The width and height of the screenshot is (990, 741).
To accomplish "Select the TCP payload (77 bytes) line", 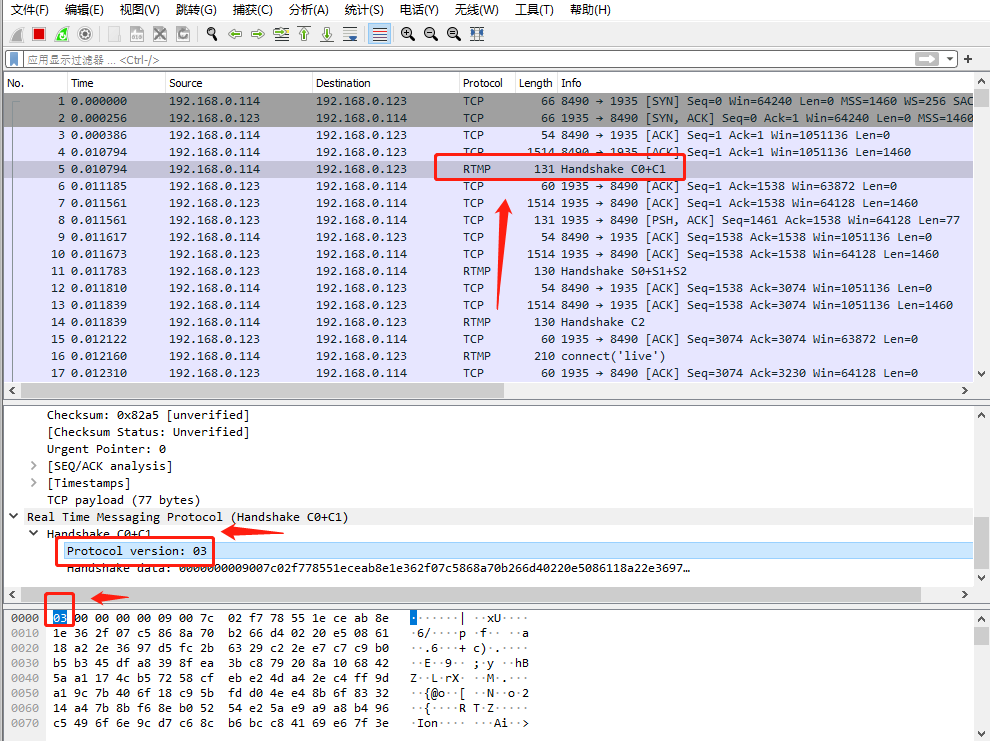I will click(123, 500).
